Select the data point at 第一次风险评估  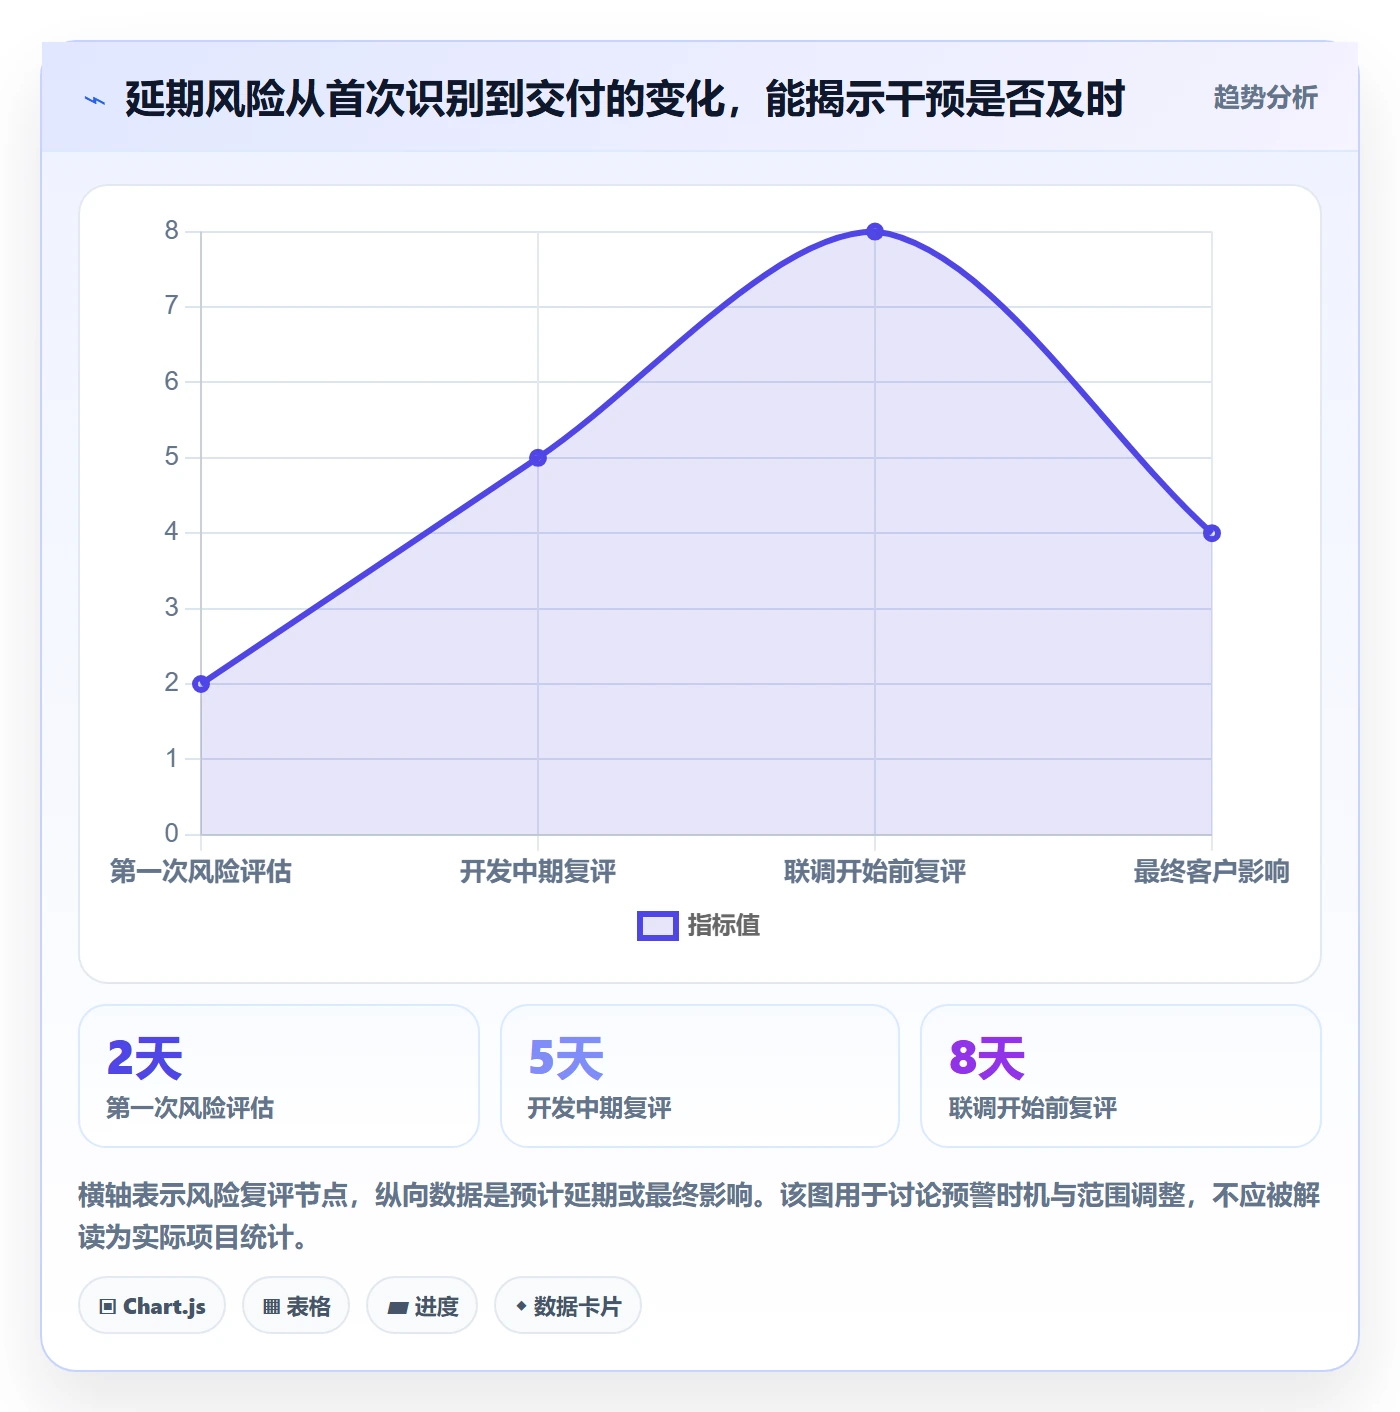(x=201, y=684)
